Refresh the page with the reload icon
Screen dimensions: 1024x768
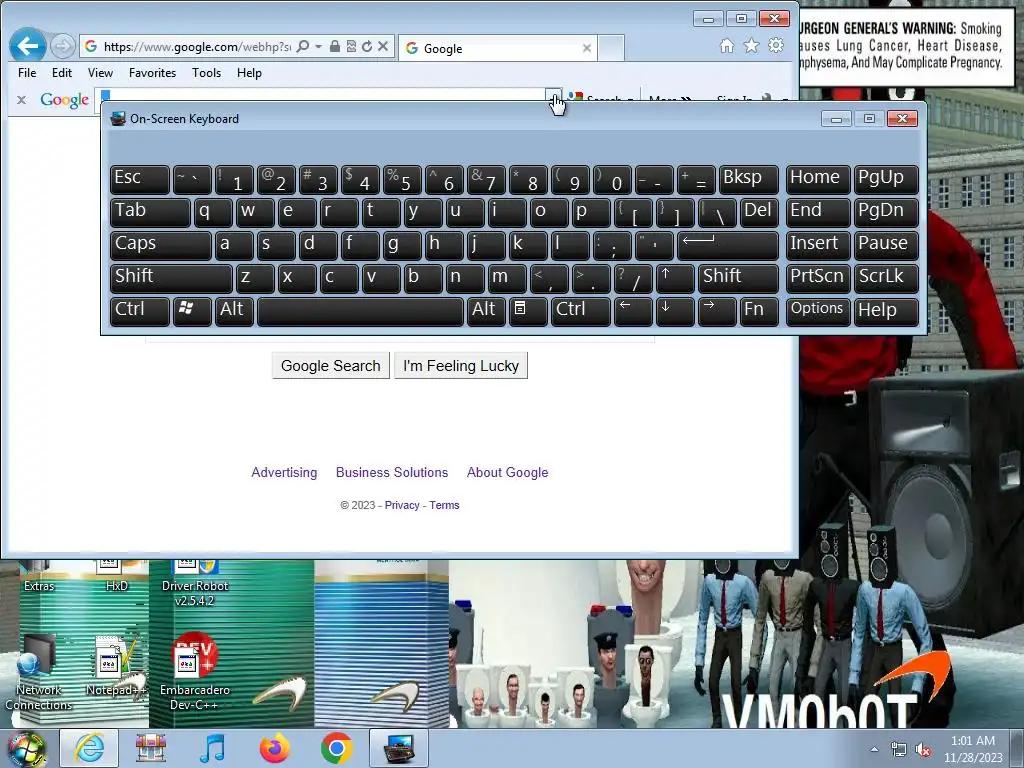(367, 46)
